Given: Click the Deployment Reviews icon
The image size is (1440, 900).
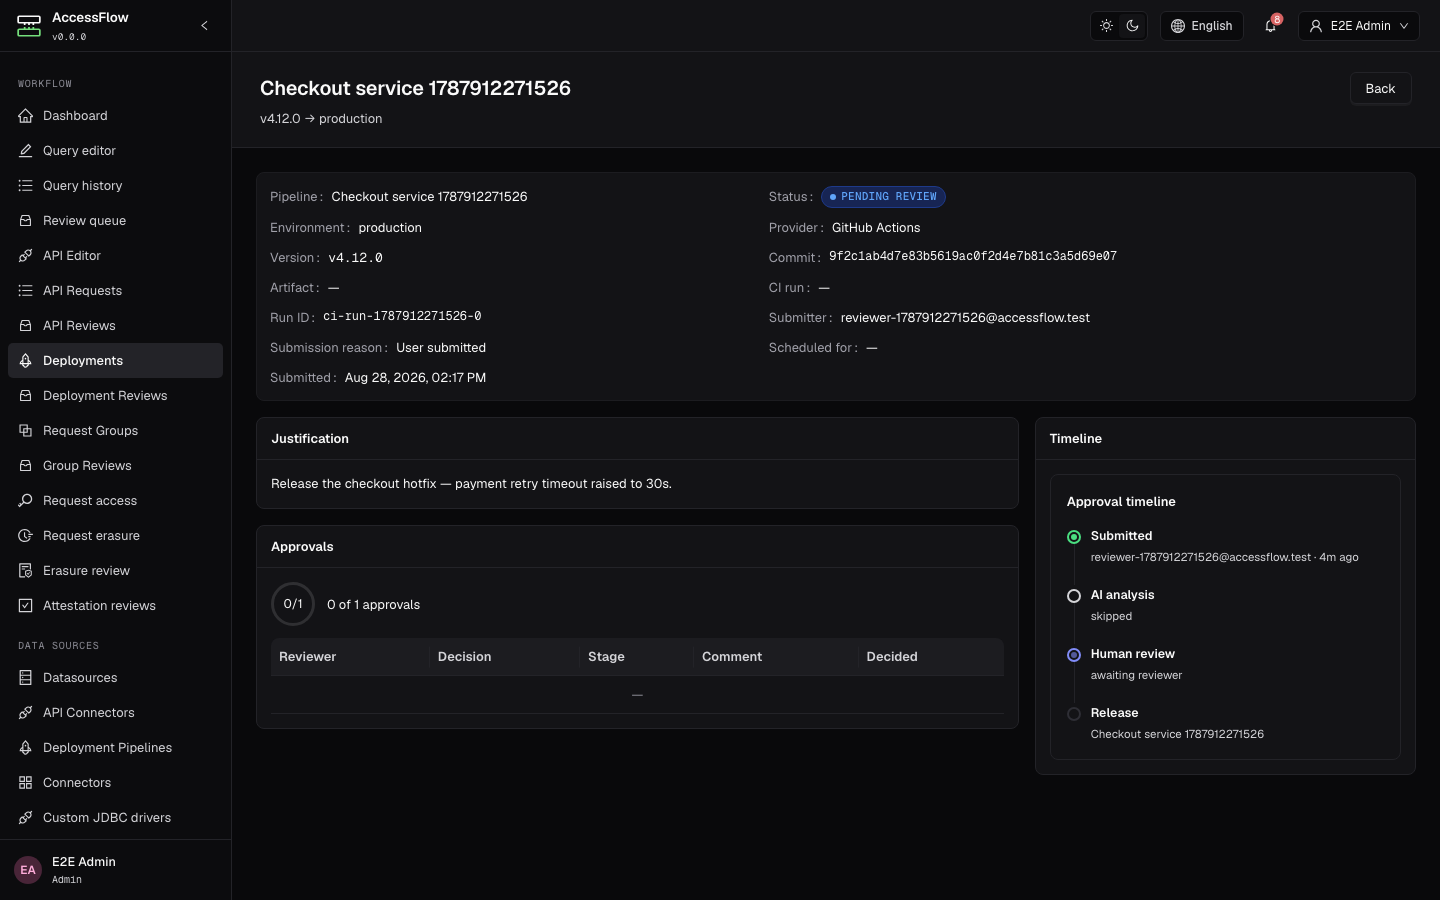Looking at the screenshot, I should [26, 396].
